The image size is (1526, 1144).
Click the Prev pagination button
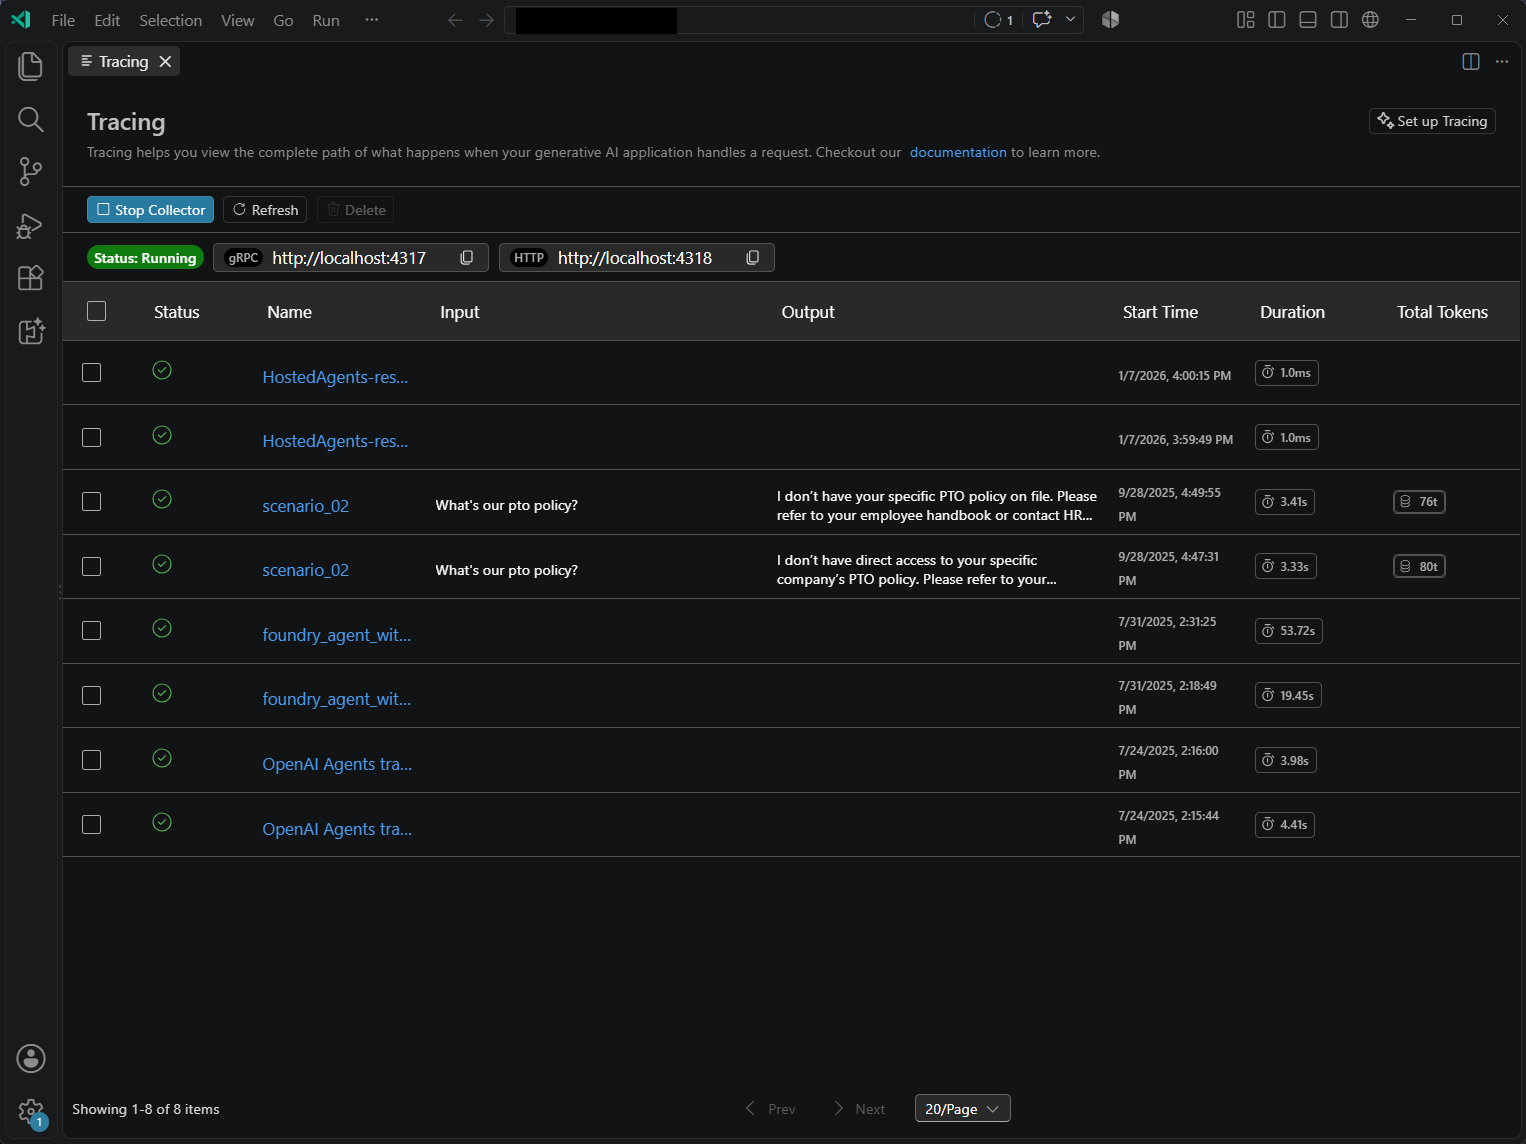pyautogui.click(x=770, y=1109)
